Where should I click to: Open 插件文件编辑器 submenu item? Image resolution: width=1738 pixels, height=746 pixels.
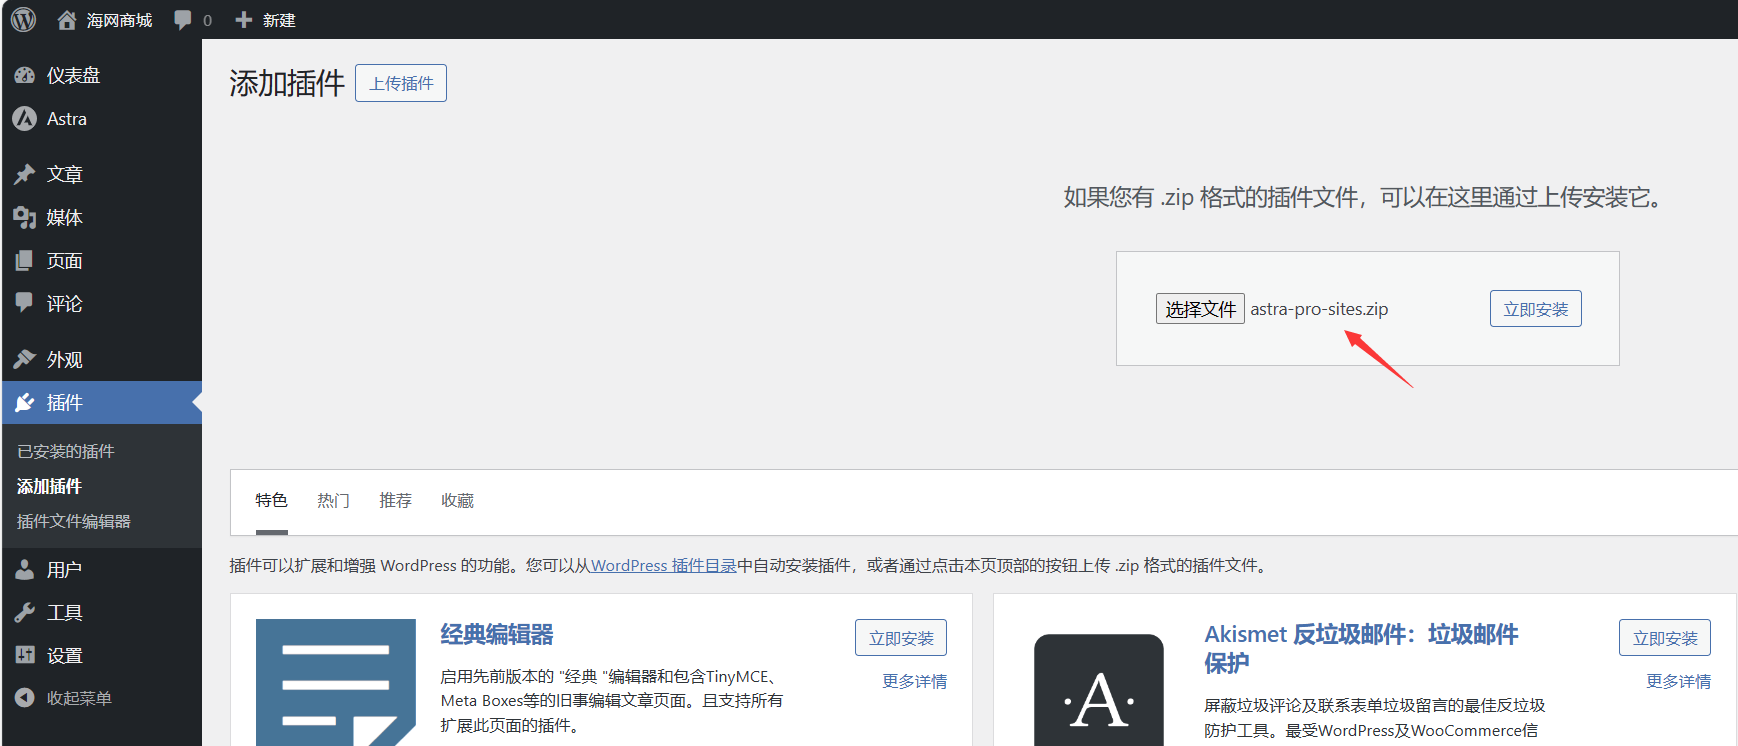coord(74,521)
